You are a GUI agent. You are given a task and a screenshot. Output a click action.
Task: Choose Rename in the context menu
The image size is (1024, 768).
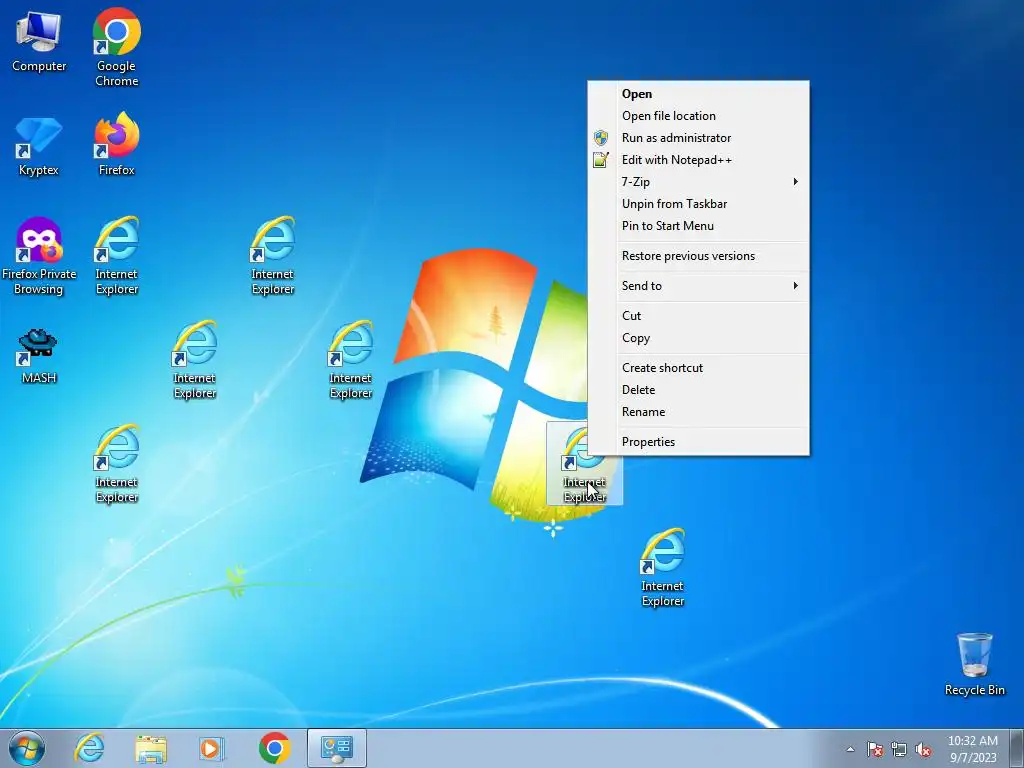point(698,412)
